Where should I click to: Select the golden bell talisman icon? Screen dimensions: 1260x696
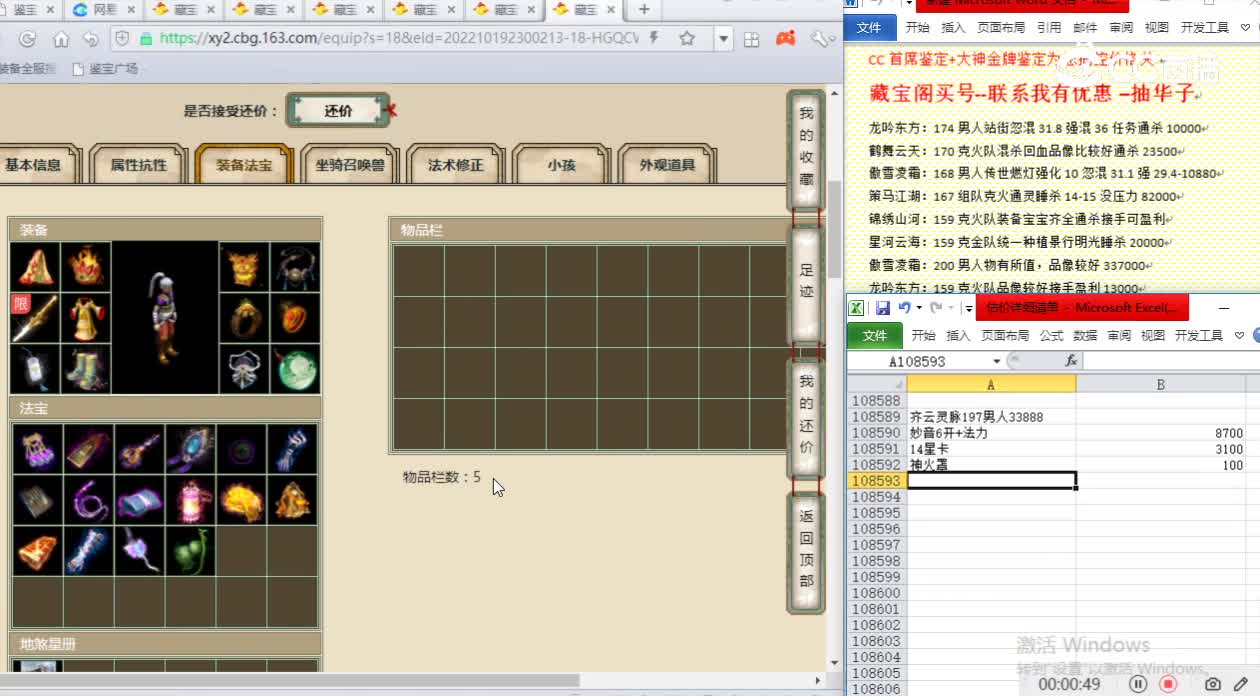point(292,500)
